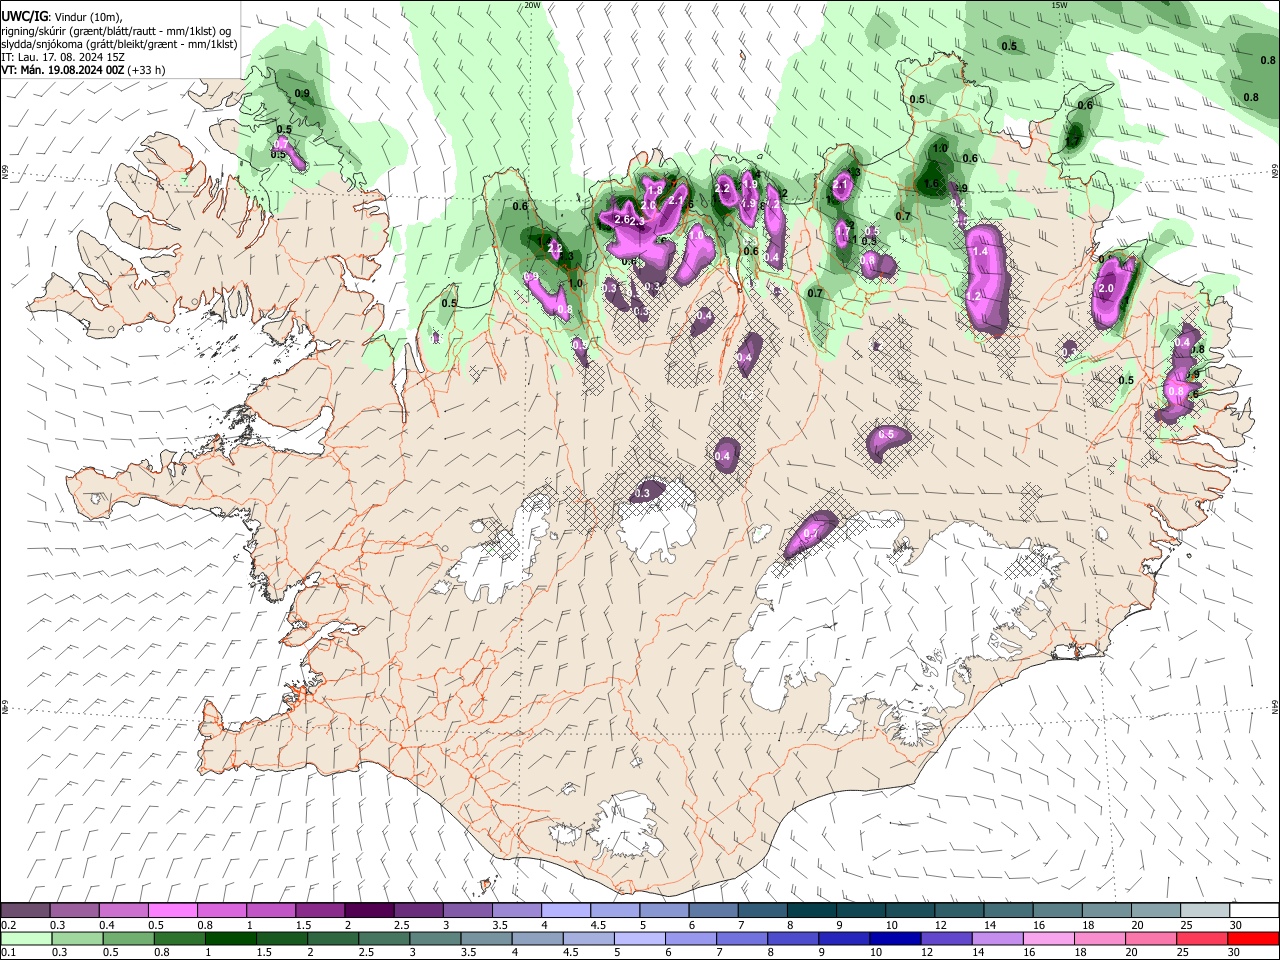Click the '2.6' precipitation value on the map

coord(622,219)
